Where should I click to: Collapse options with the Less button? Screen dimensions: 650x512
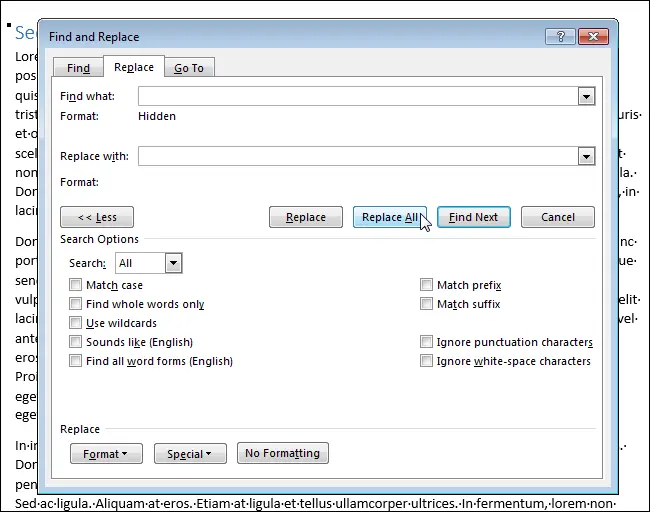(x=97, y=217)
